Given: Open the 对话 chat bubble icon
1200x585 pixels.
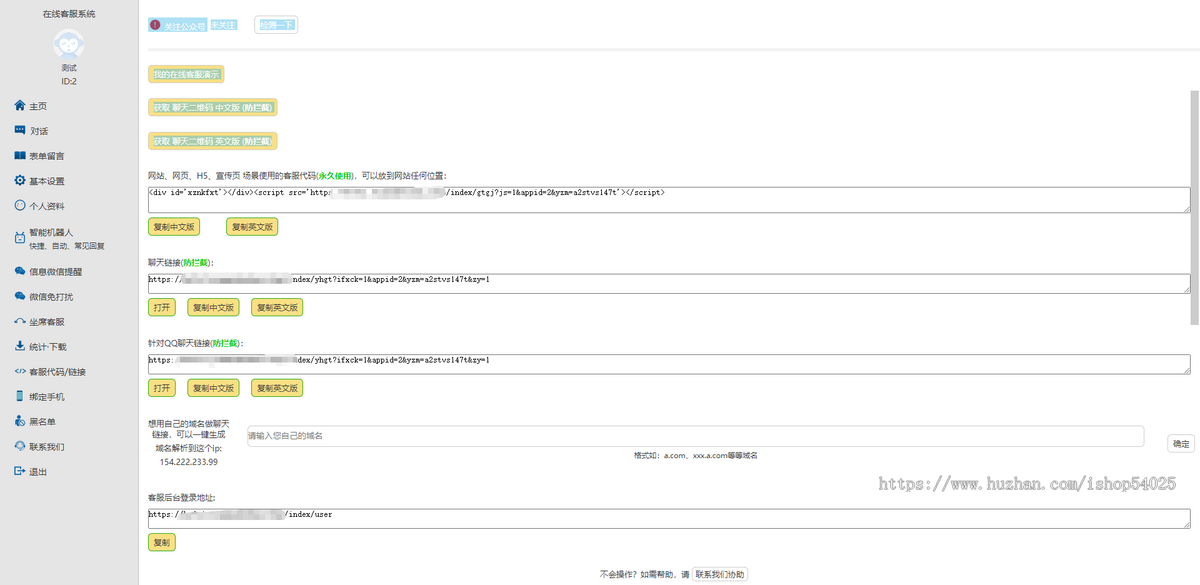Looking at the screenshot, I should tap(20, 130).
